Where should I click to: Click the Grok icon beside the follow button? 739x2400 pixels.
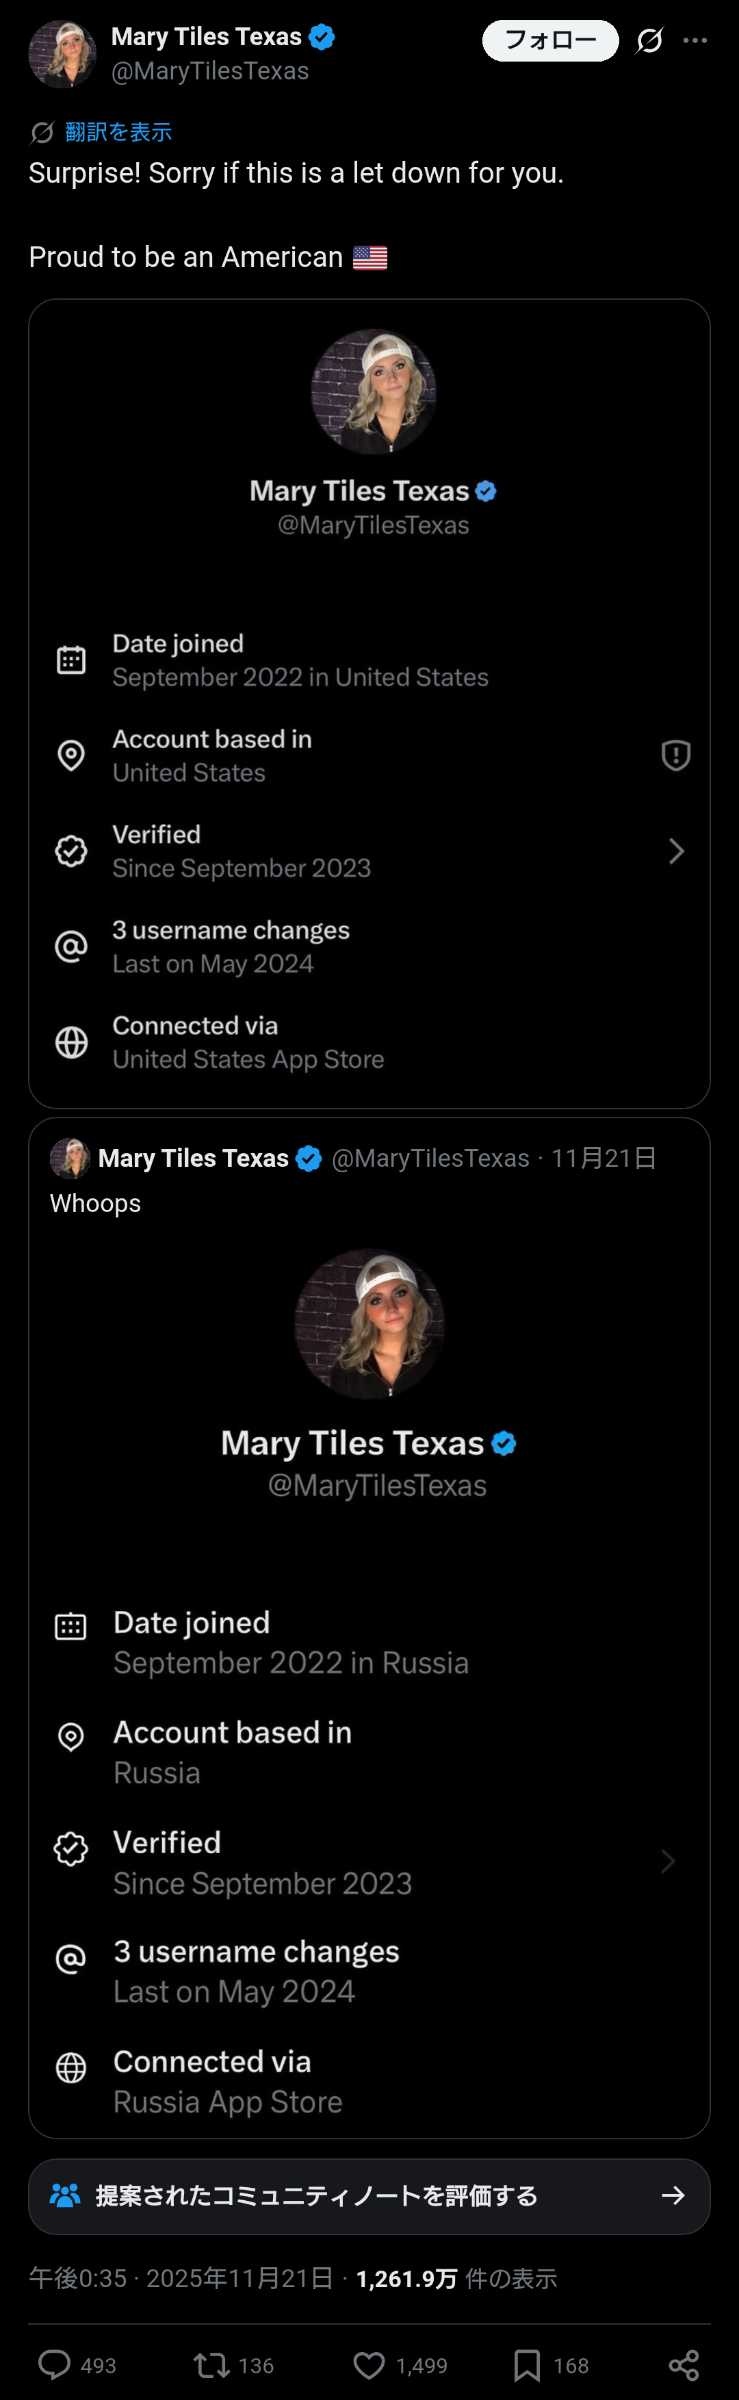coord(650,41)
